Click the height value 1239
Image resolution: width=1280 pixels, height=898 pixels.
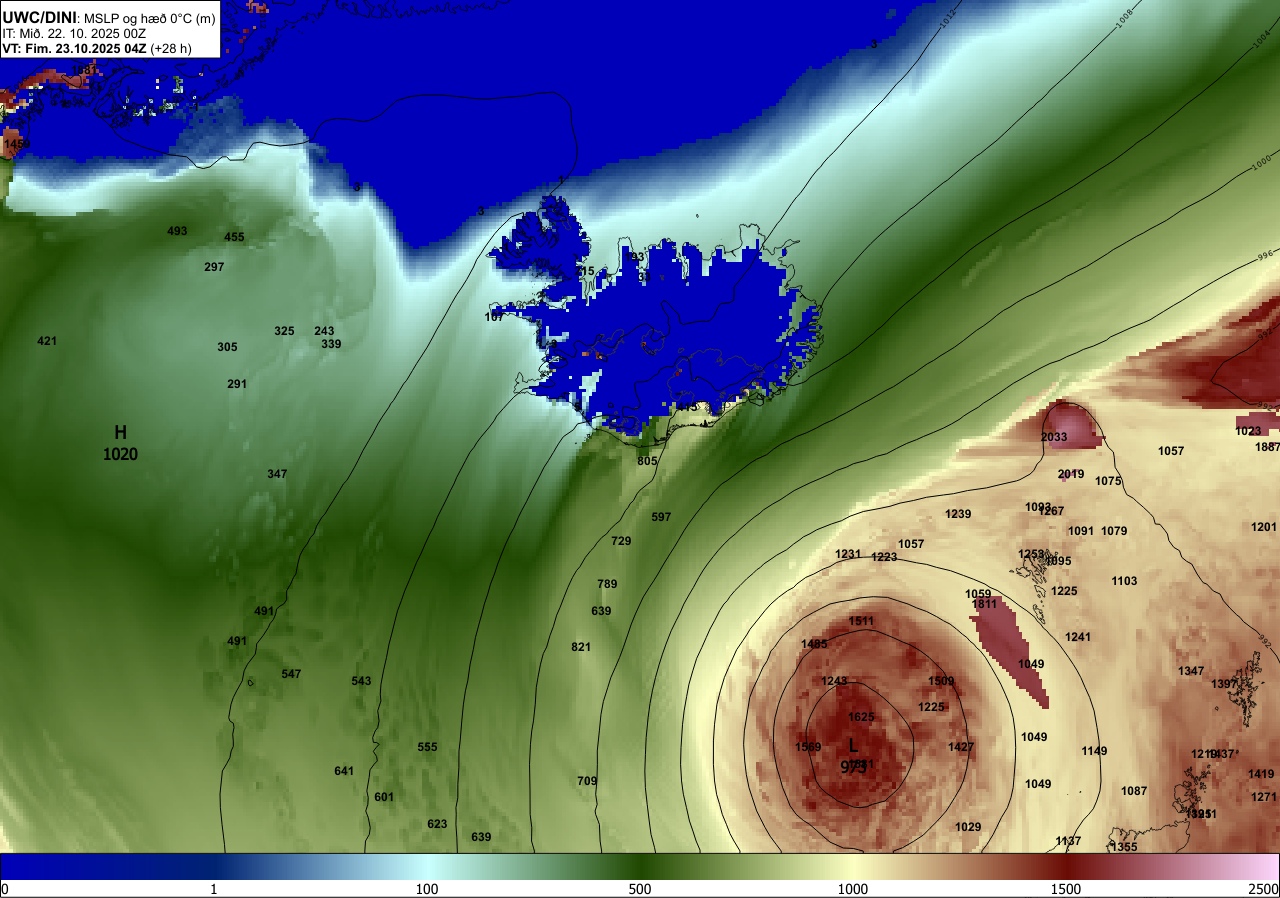[958, 514]
